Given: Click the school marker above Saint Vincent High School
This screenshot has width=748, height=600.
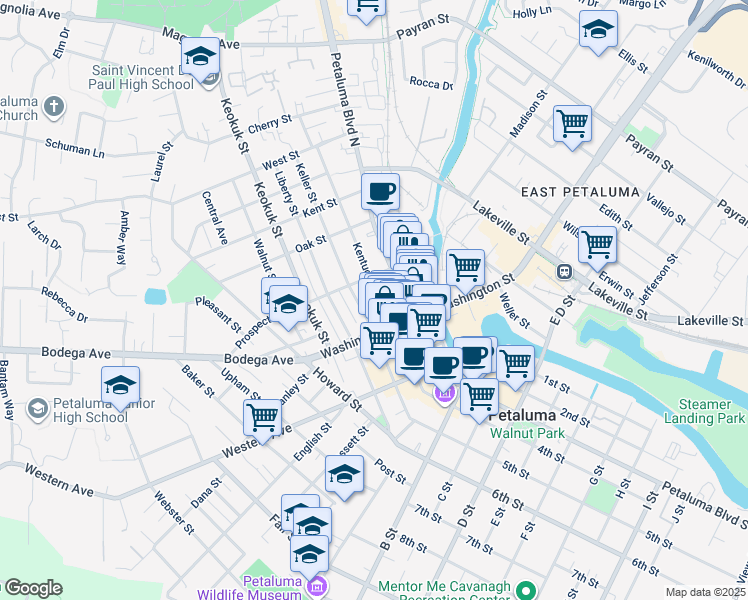Looking at the screenshot, I should pyautogui.click(x=201, y=58).
